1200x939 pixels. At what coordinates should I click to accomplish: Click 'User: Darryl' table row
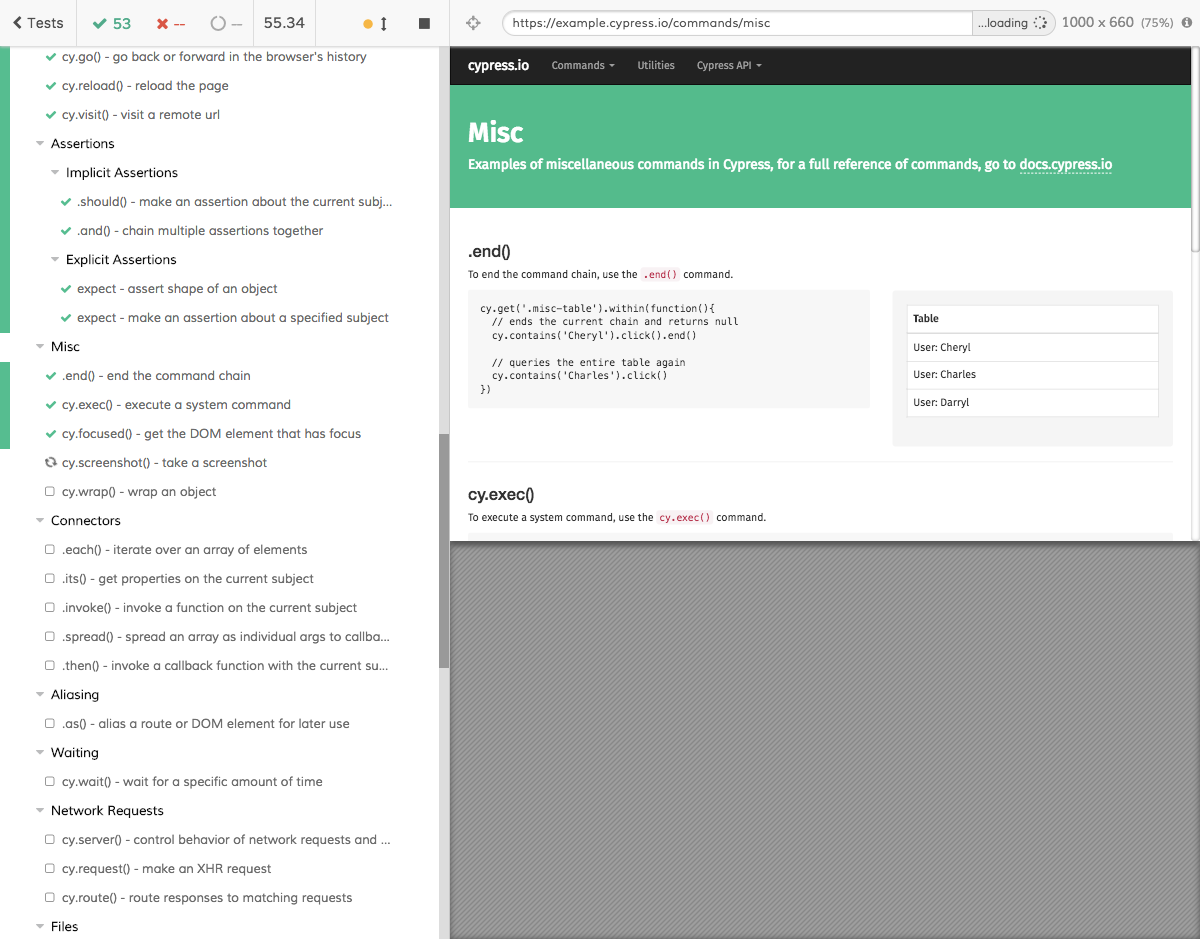pyautogui.click(x=1032, y=402)
